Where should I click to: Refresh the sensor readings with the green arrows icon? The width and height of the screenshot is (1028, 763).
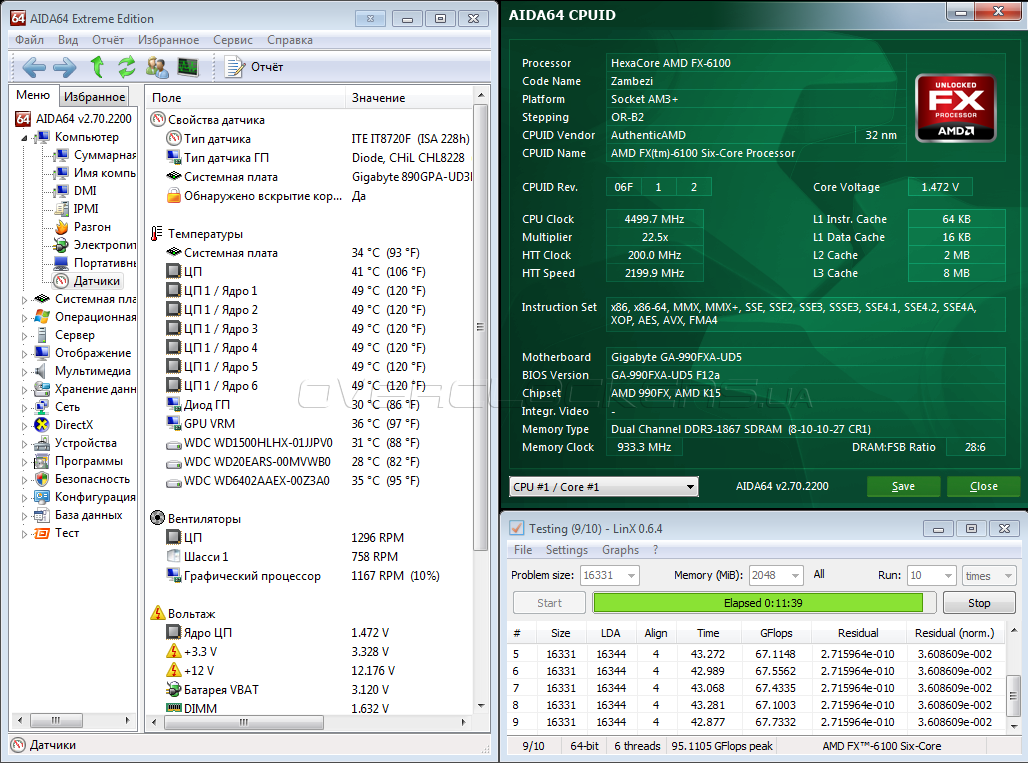coord(126,67)
